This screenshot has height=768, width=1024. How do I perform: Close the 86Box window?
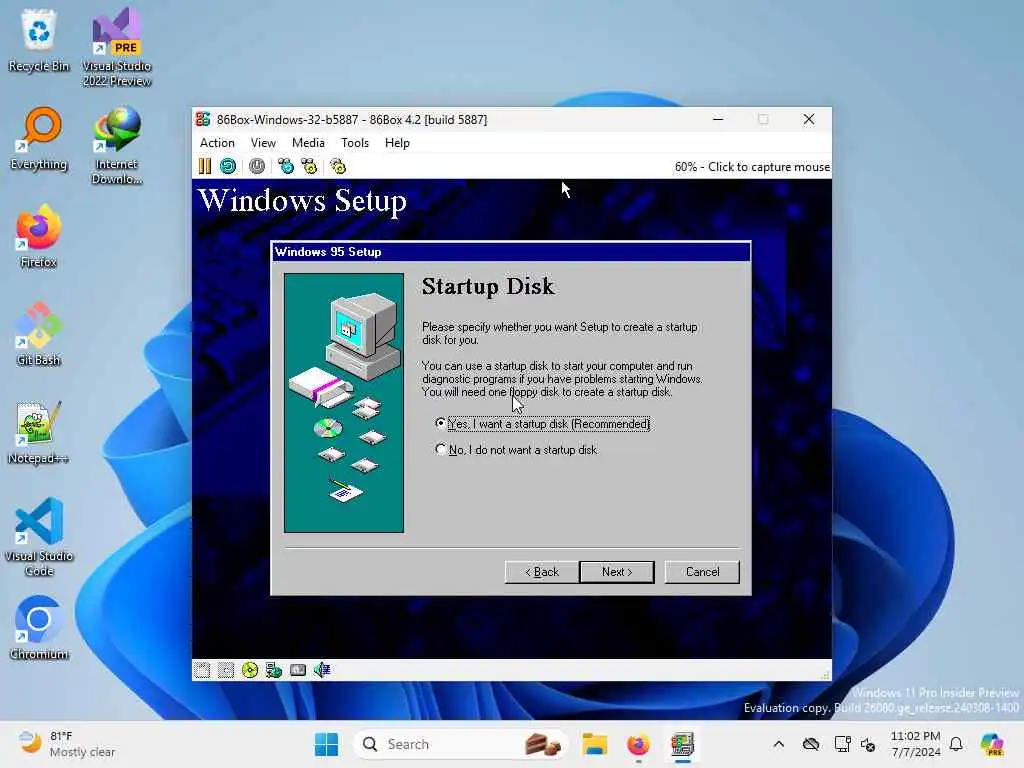808,120
